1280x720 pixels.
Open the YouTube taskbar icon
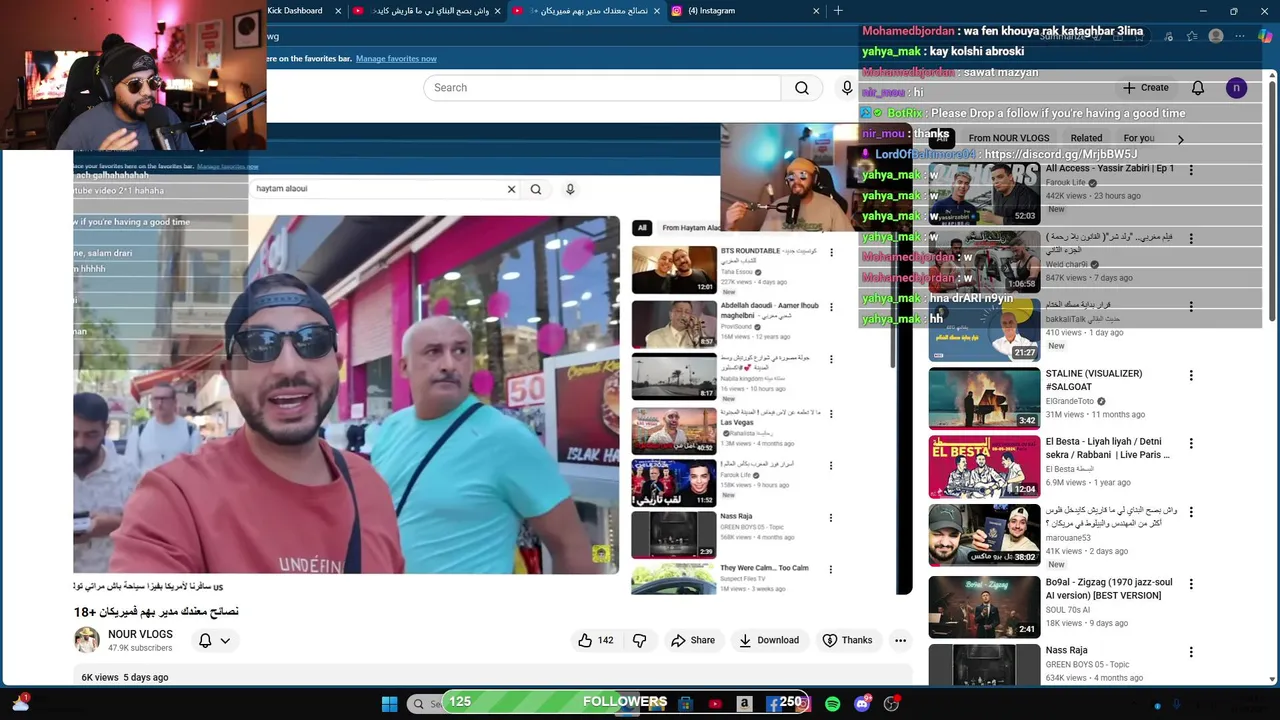[715, 704]
